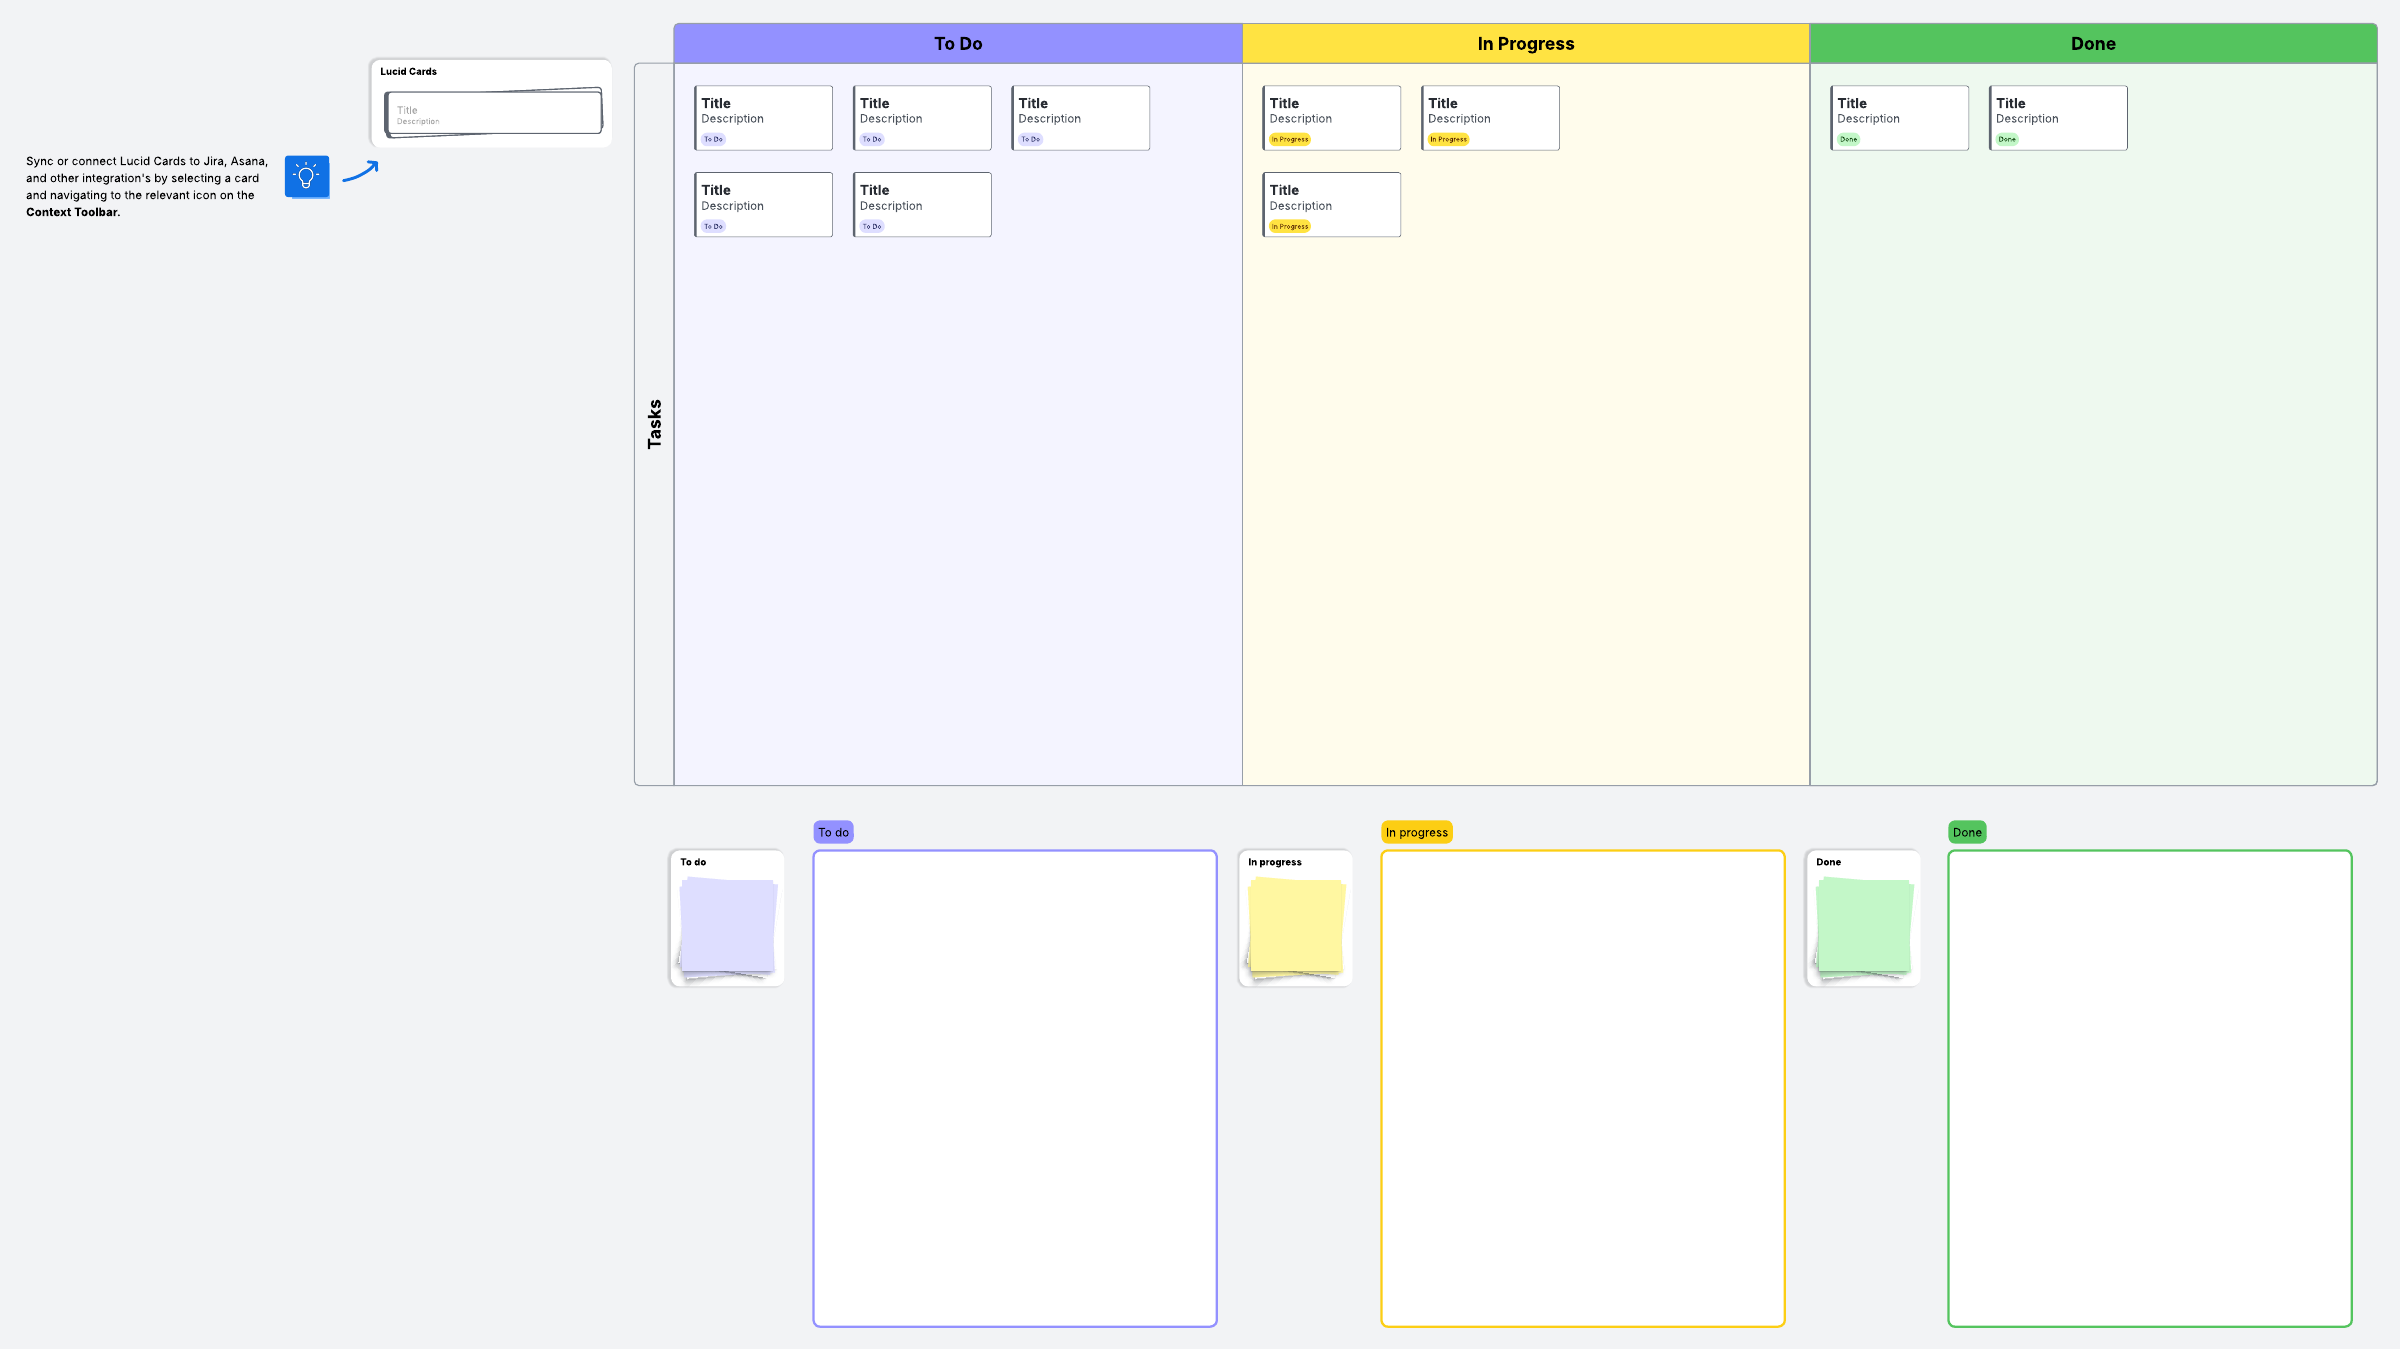Select first card in To Do column
Image resolution: width=2400 pixels, height=1349 pixels.
(x=764, y=117)
